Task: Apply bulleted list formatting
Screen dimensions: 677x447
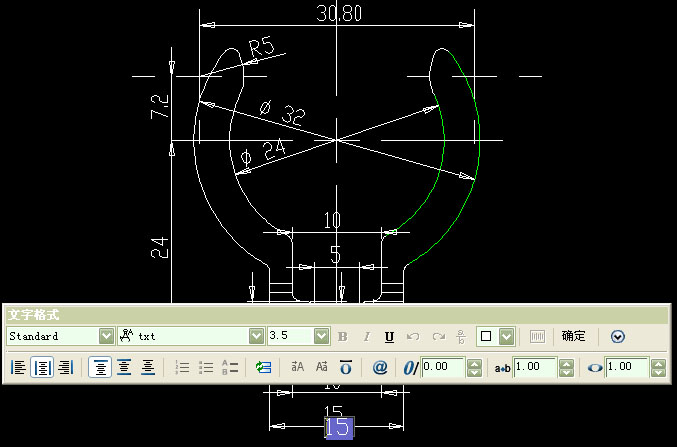Action: [x=206, y=368]
